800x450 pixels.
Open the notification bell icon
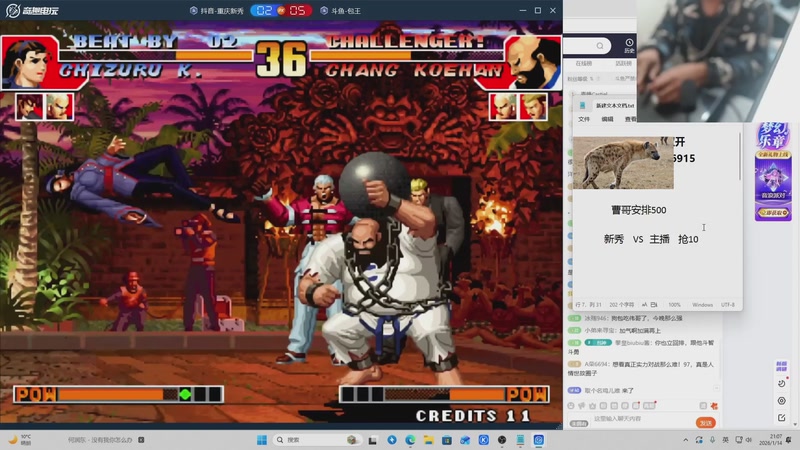pos(789,440)
